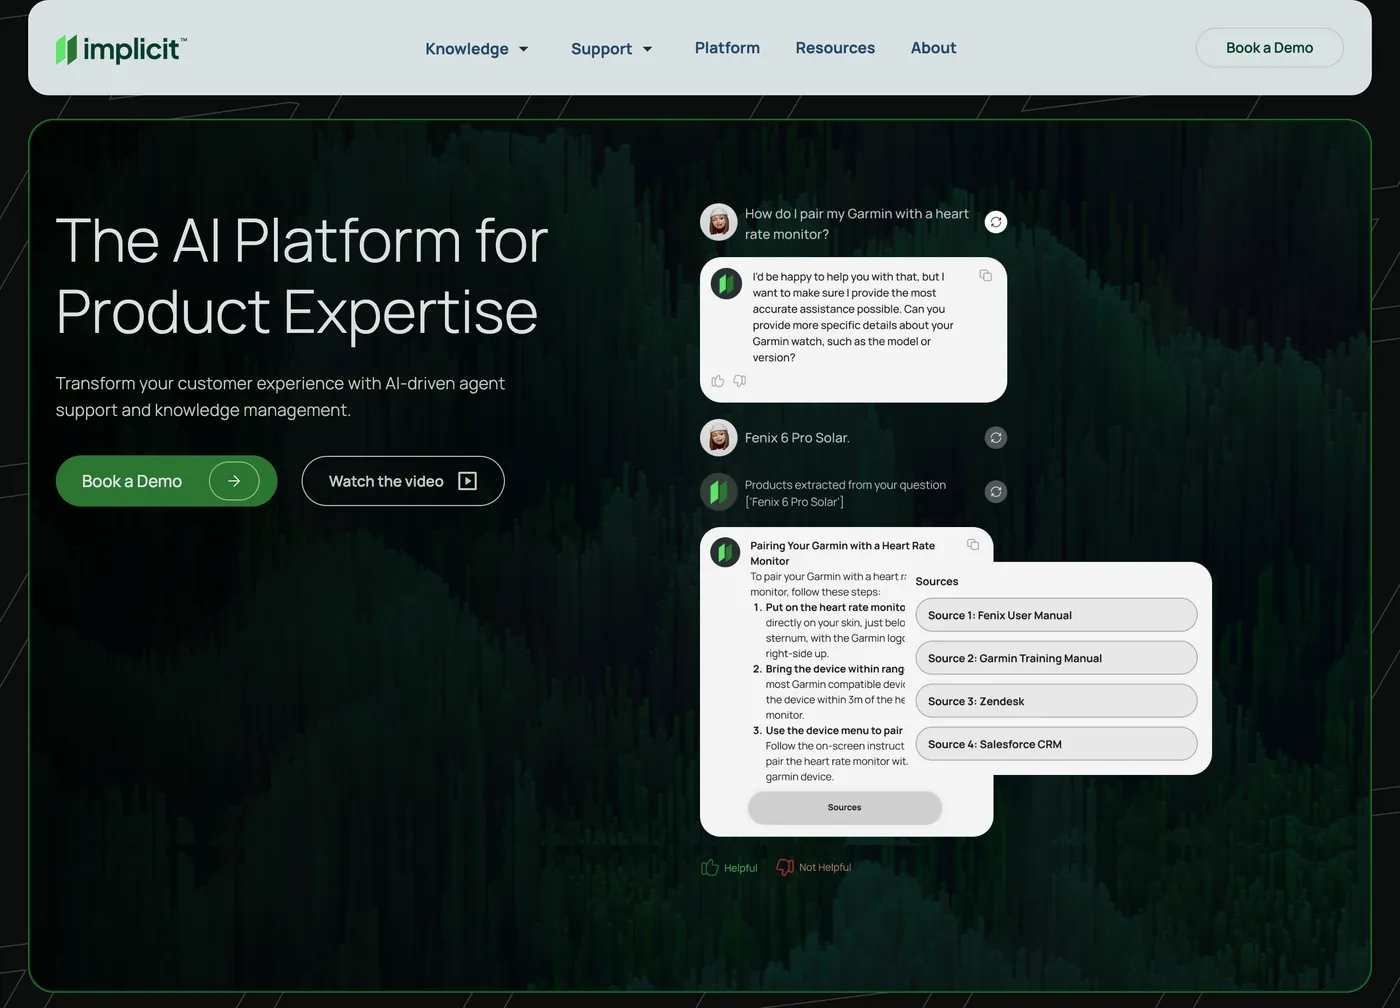Click the gray Sources button below the answer
The height and width of the screenshot is (1008, 1400).
[845, 808]
